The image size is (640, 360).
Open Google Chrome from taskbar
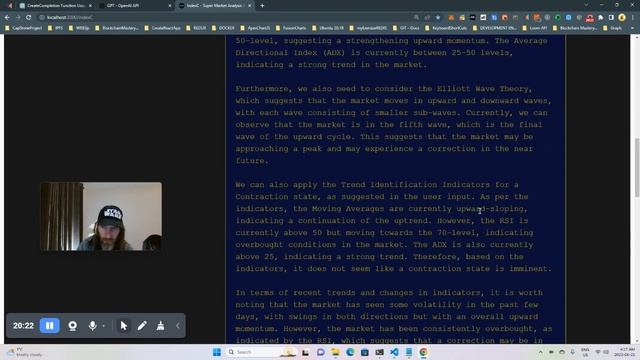point(424,352)
